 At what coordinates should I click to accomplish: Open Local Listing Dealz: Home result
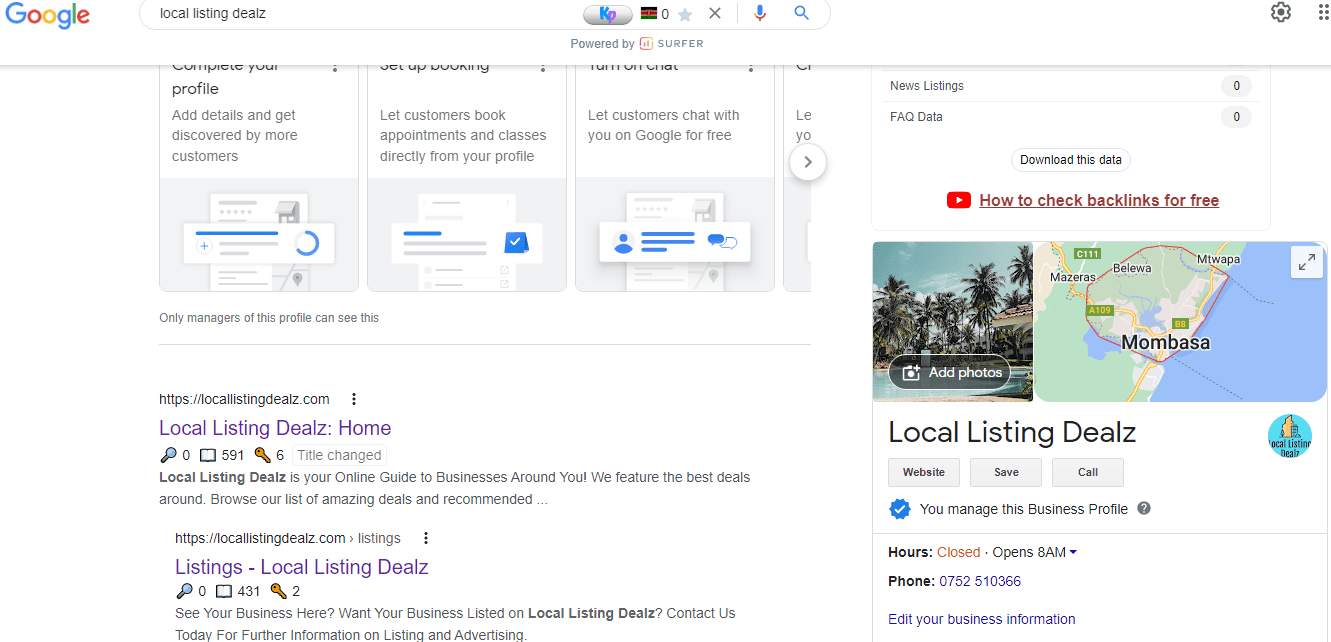click(x=275, y=428)
